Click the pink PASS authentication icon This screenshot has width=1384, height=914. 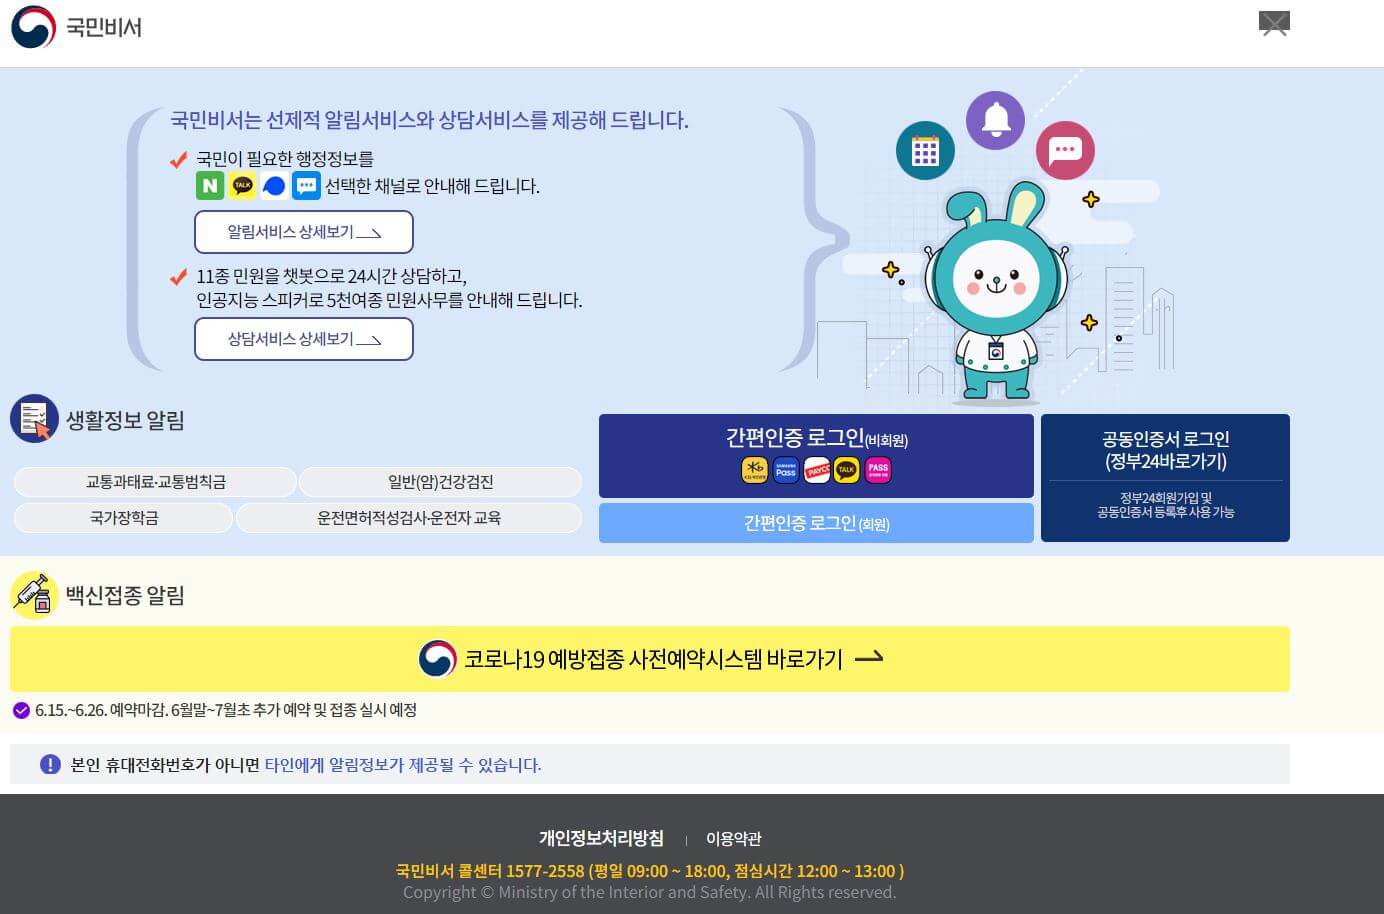[x=878, y=469]
